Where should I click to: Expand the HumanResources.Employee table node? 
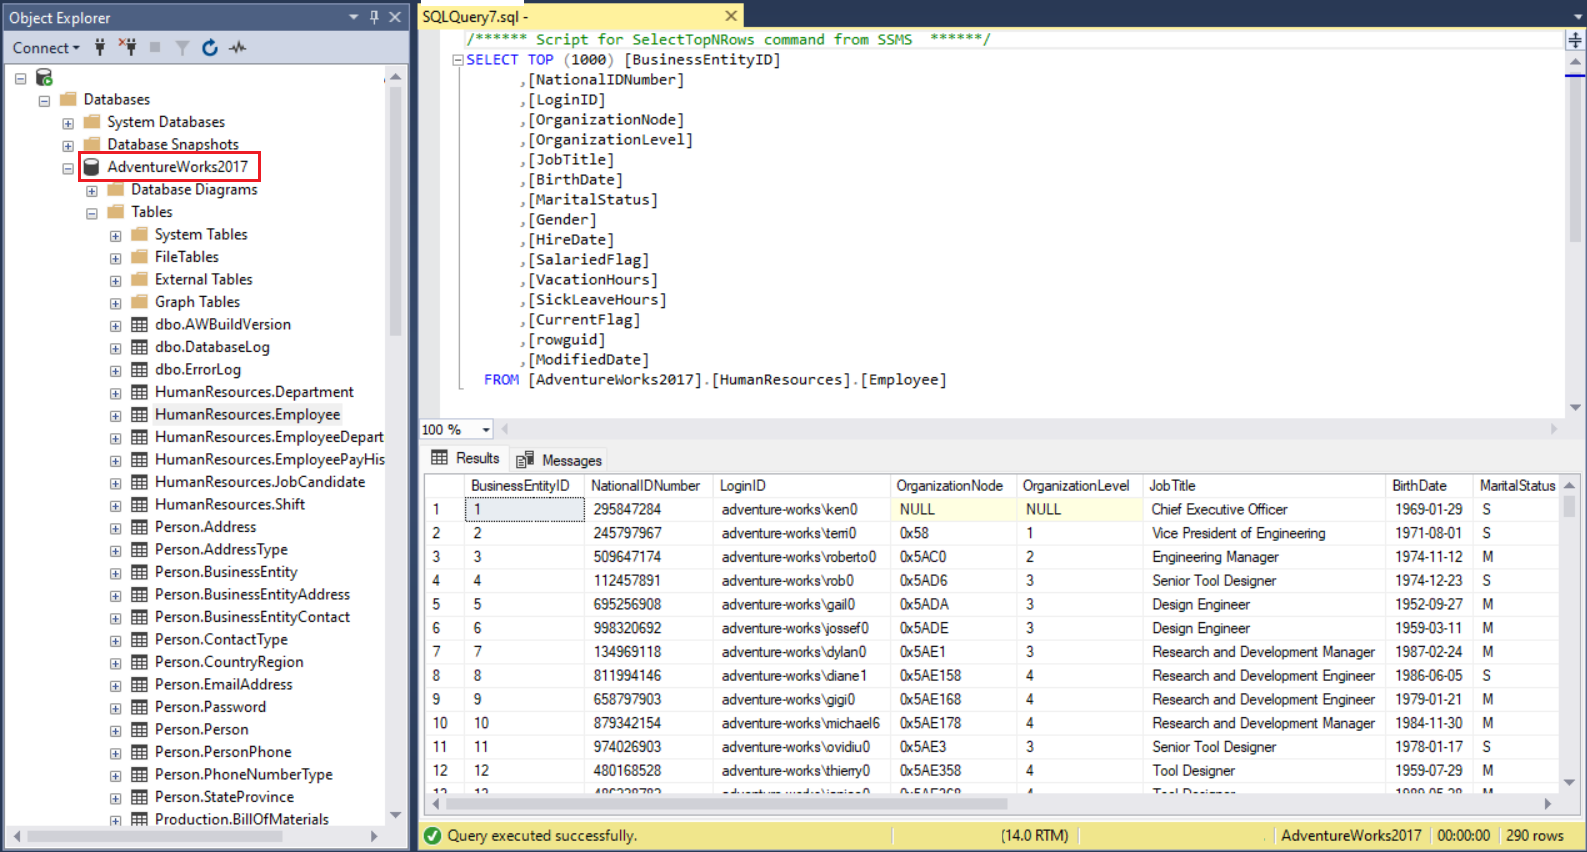115,416
